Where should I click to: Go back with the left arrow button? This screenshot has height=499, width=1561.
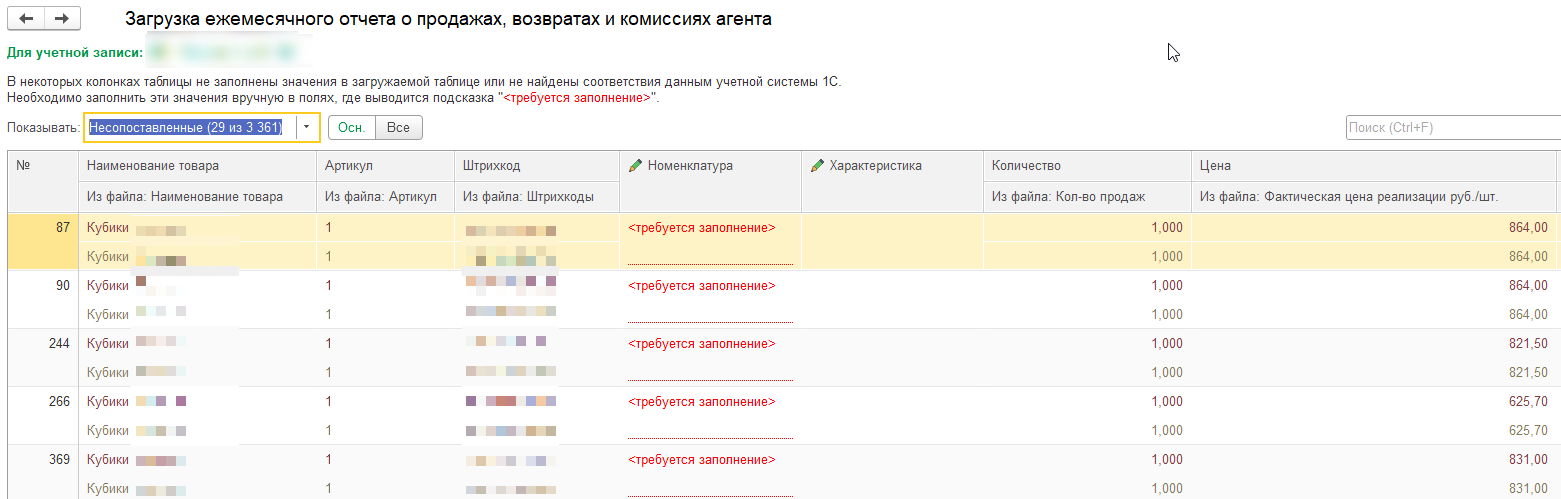point(26,19)
